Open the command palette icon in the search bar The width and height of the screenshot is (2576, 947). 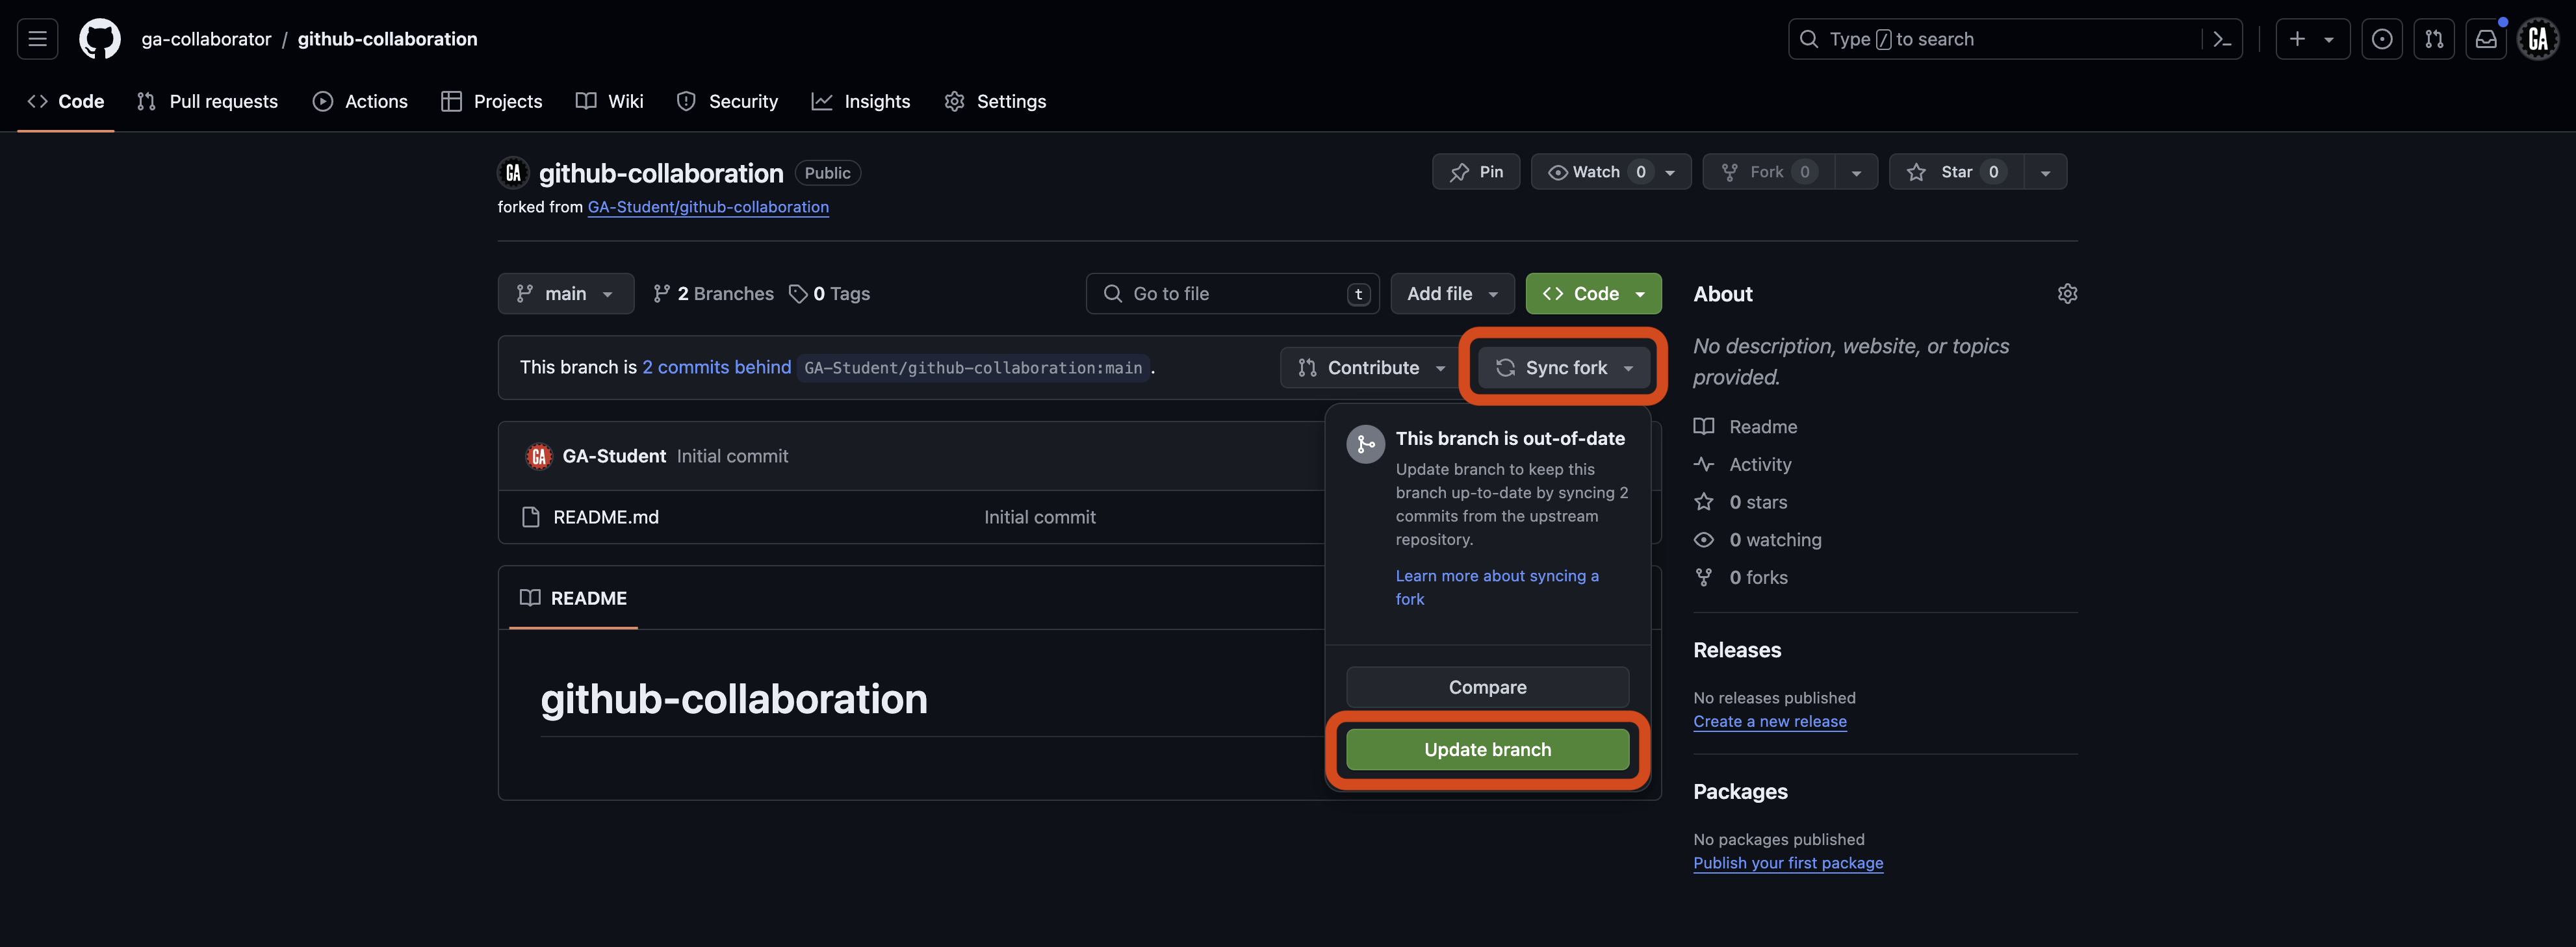coord(2222,38)
